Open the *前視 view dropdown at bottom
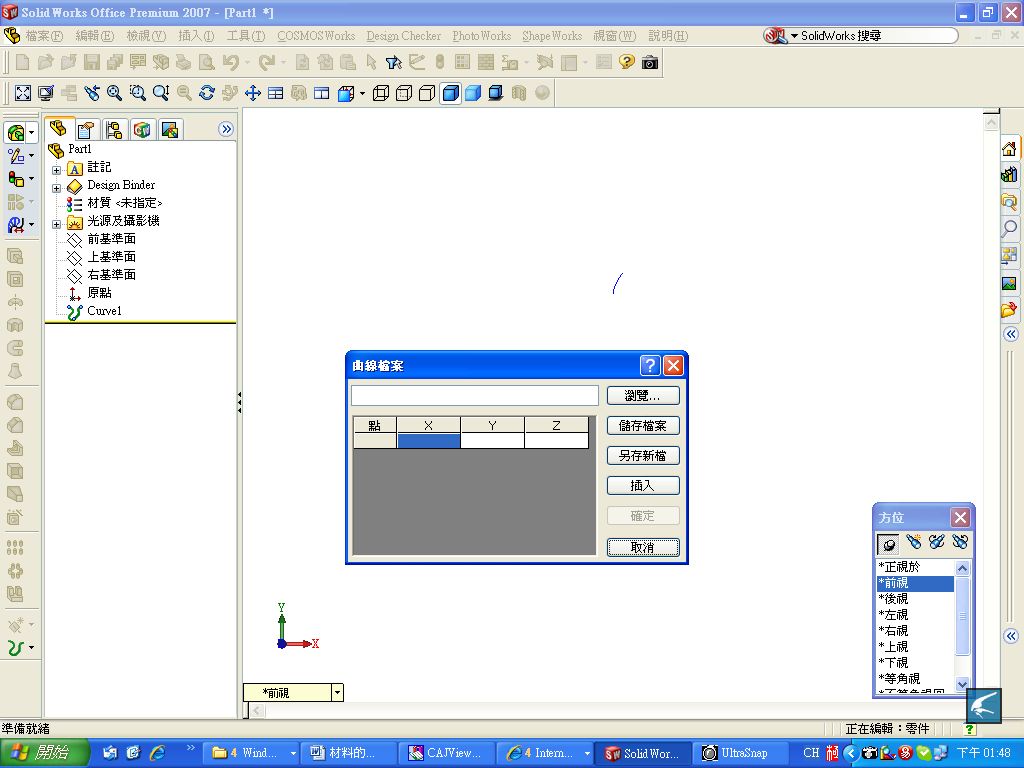Screen dimensions: 1024x768 (x=337, y=693)
